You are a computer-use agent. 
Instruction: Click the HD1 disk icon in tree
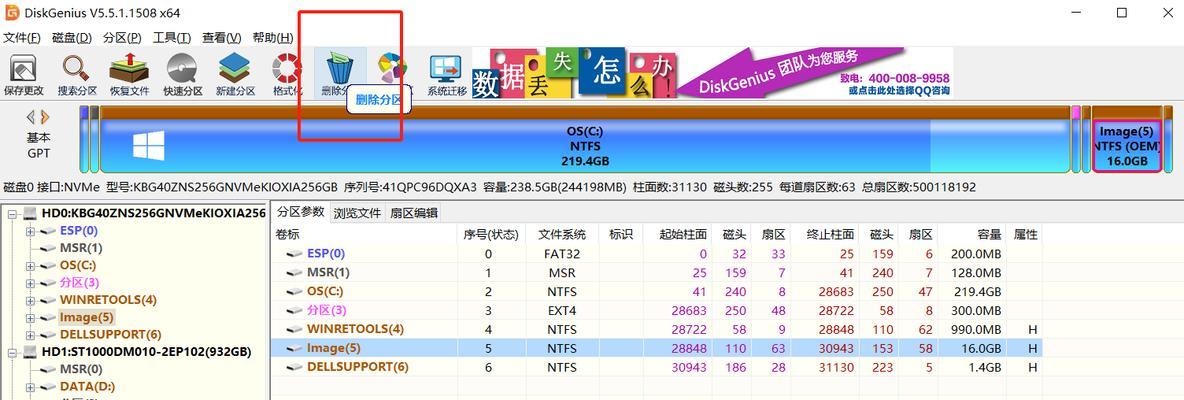(29, 352)
